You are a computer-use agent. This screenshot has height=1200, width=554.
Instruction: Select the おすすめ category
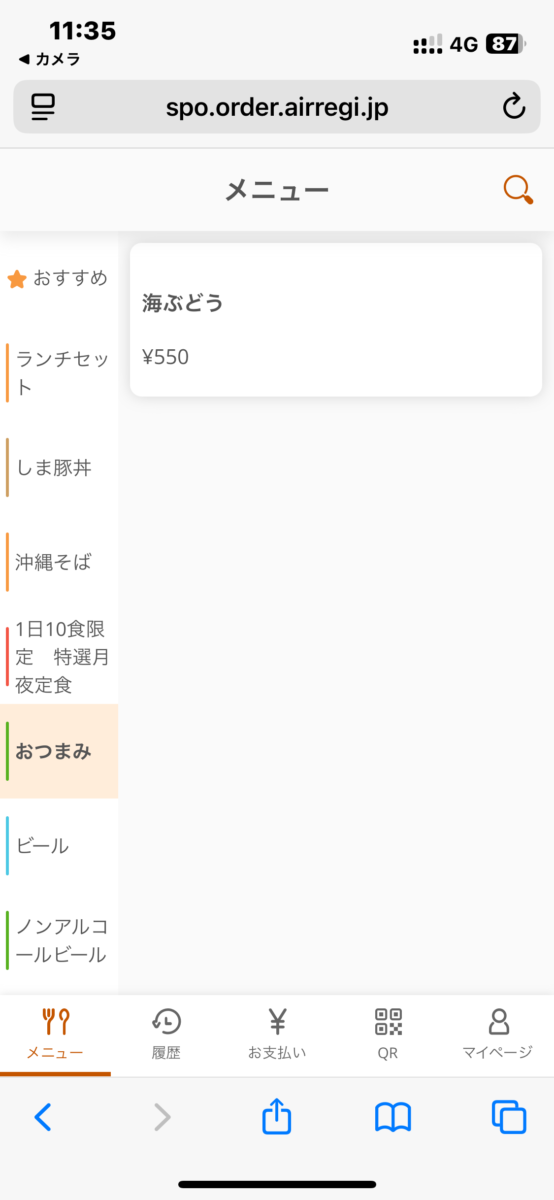59,279
